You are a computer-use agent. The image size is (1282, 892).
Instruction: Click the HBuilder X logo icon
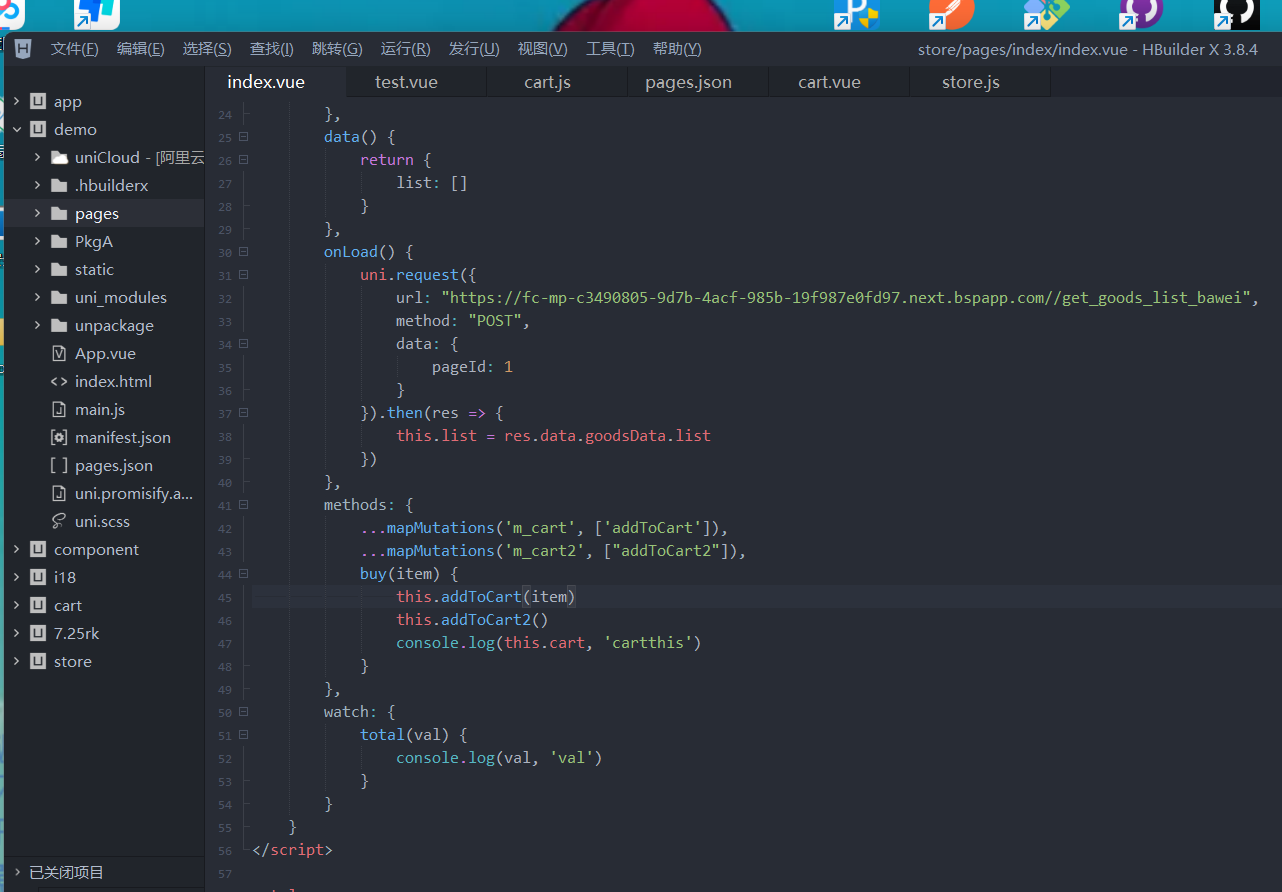24,49
